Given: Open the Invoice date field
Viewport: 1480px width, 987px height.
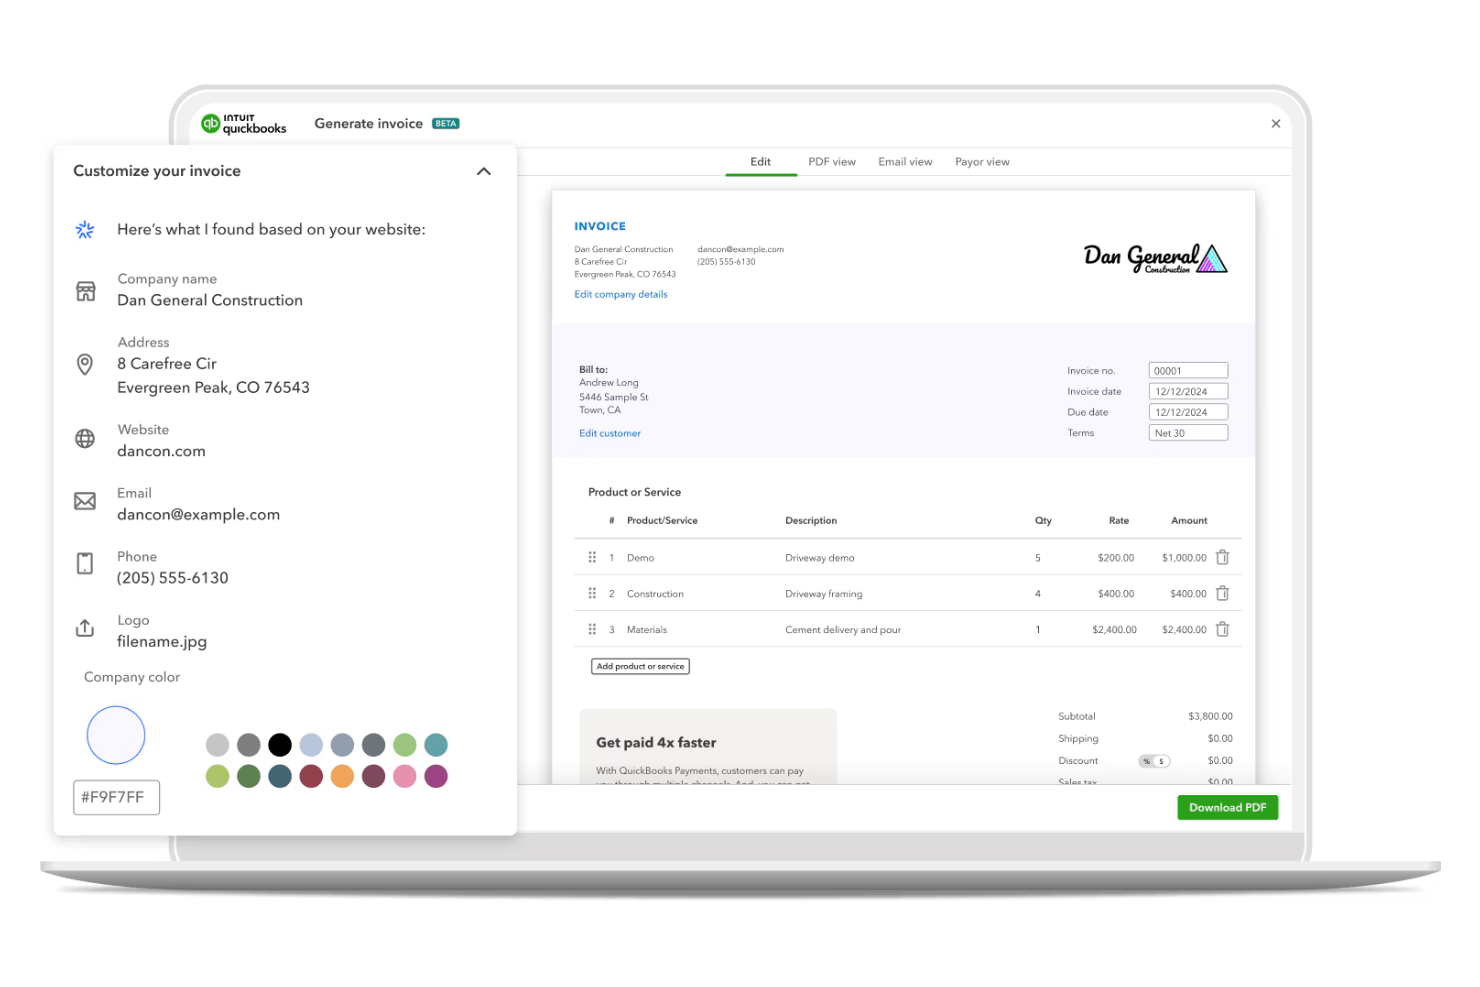Looking at the screenshot, I should coord(1188,391).
